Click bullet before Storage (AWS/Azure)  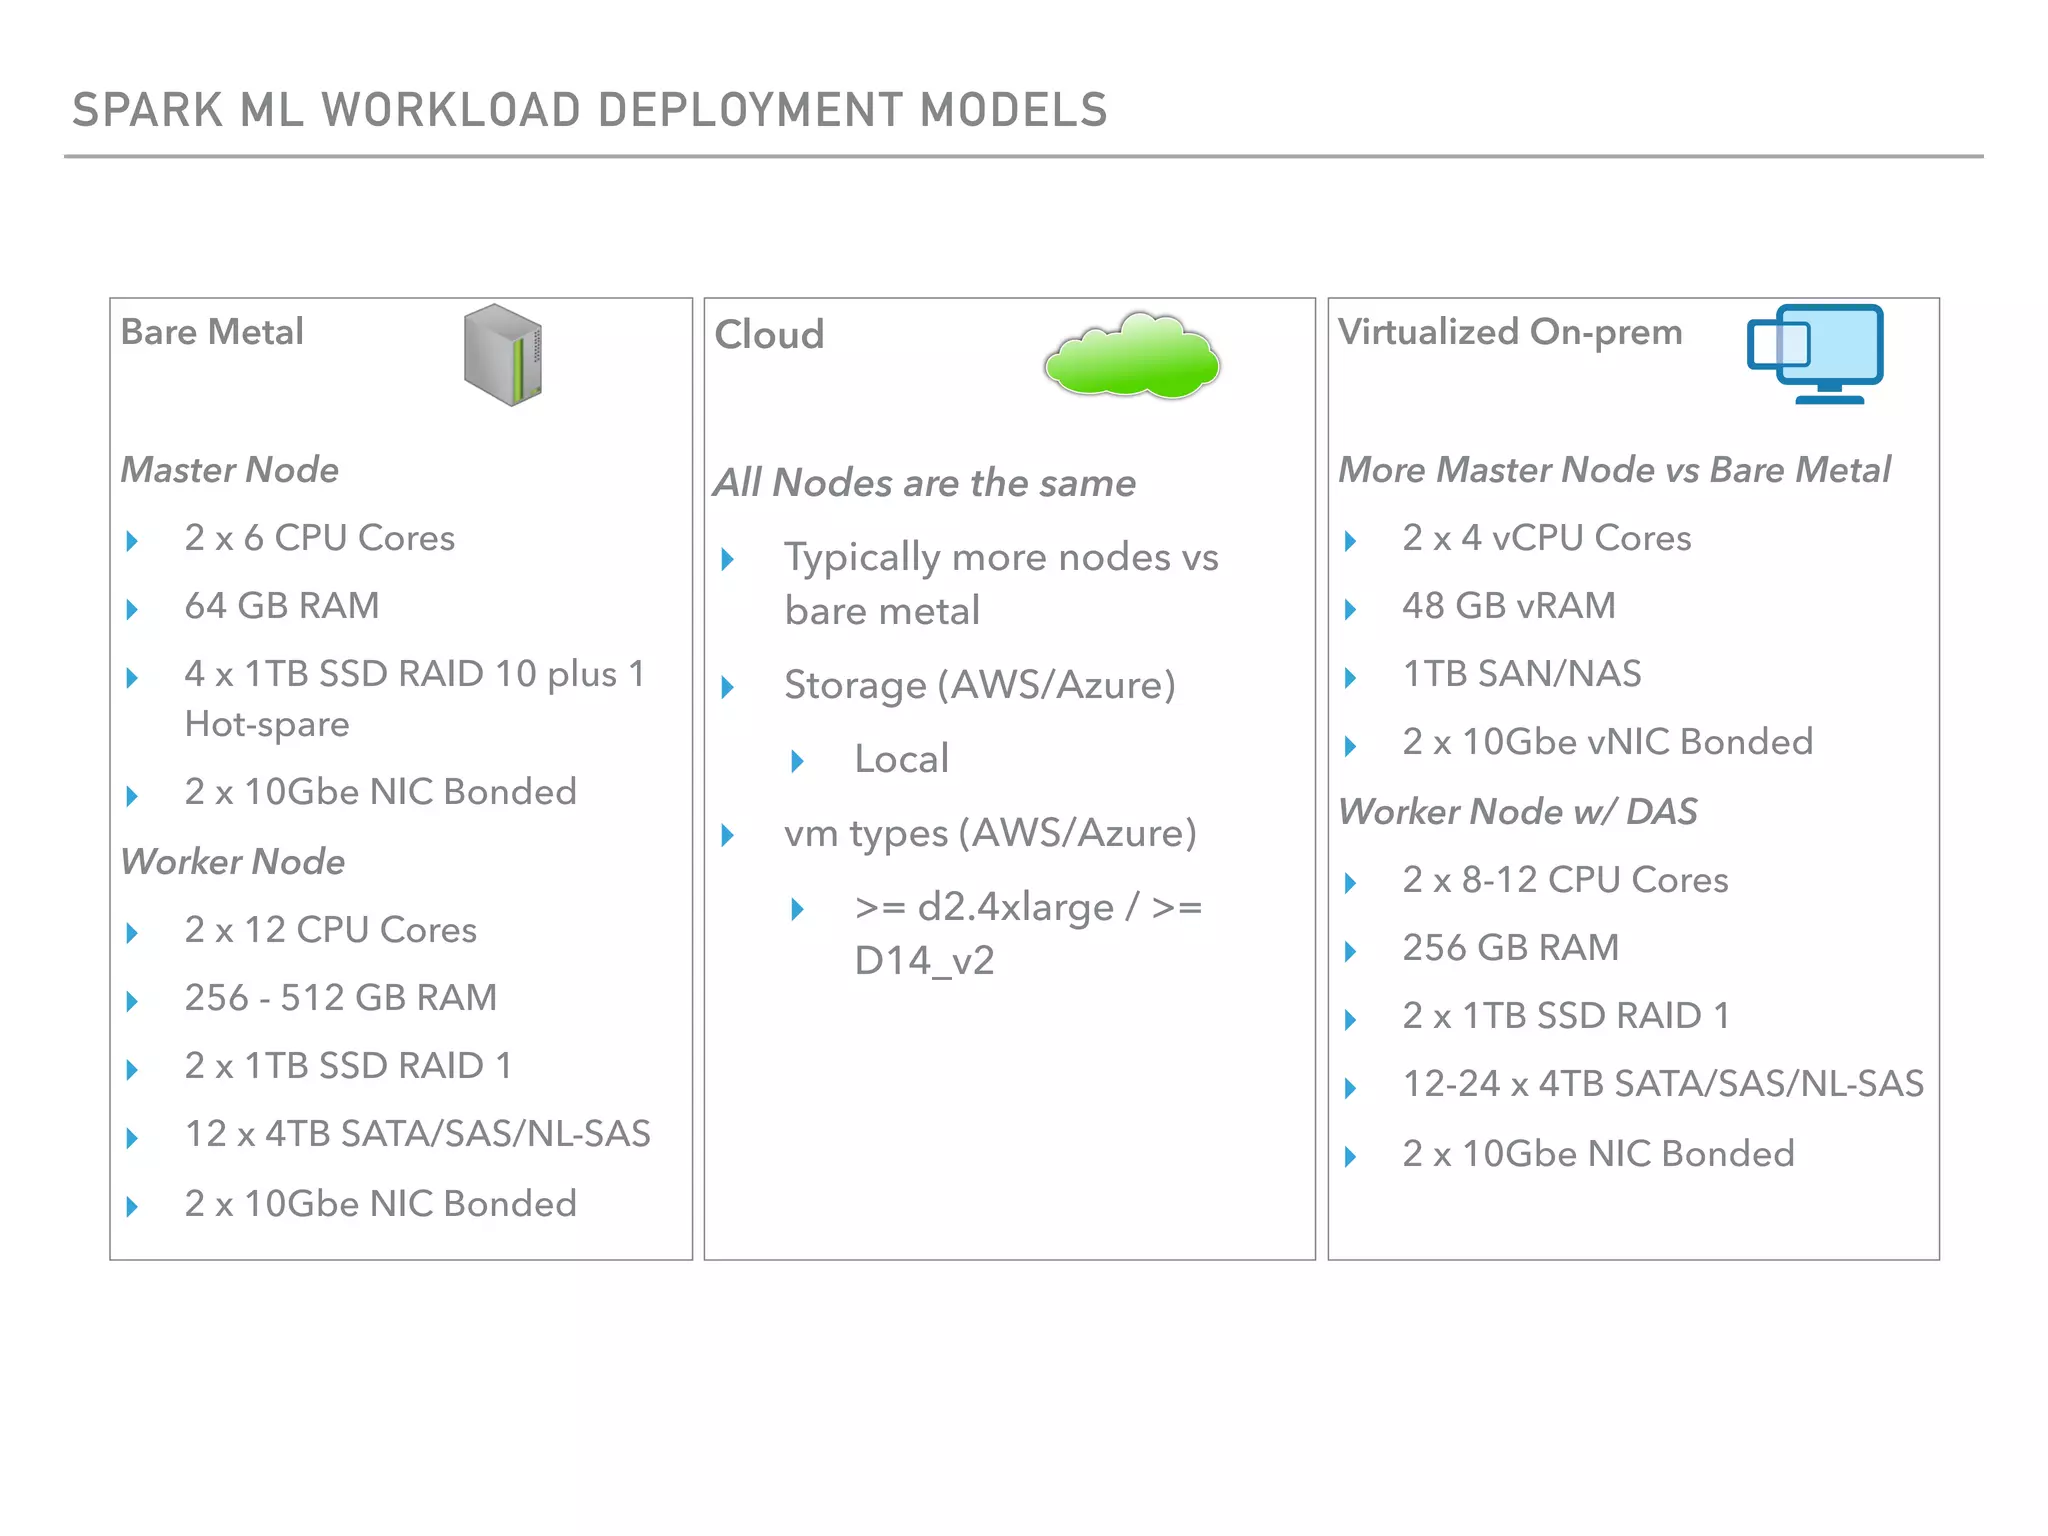click(728, 687)
